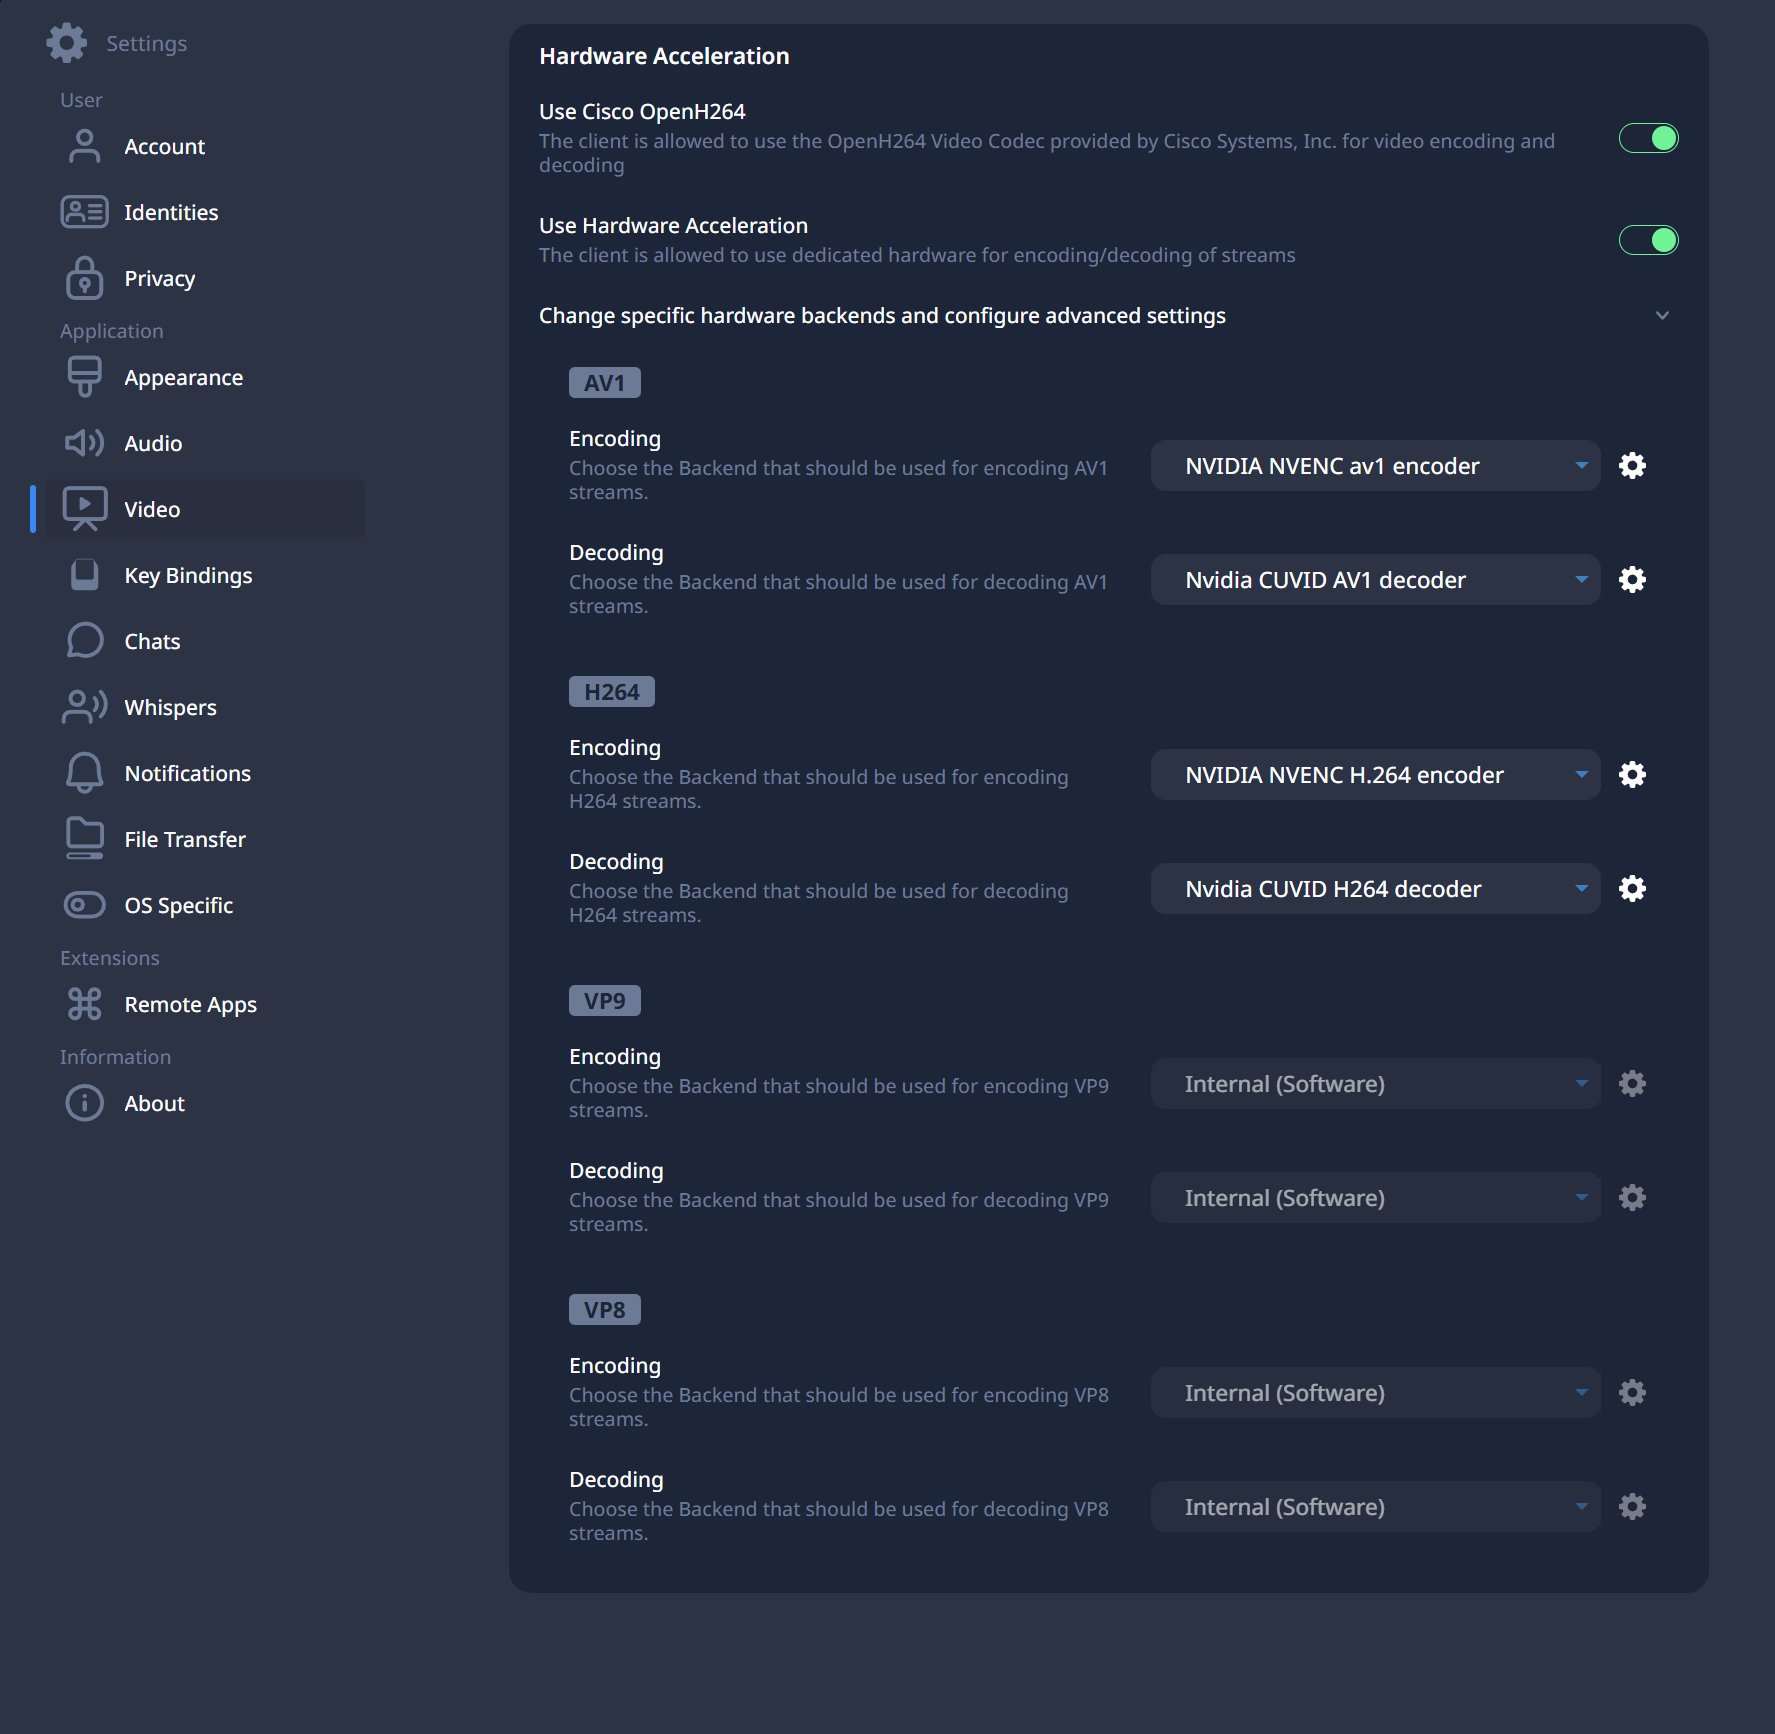Screen dimensions: 1775x1734
Task: Collapse the advanced hardware backends section
Action: point(1662,316)
